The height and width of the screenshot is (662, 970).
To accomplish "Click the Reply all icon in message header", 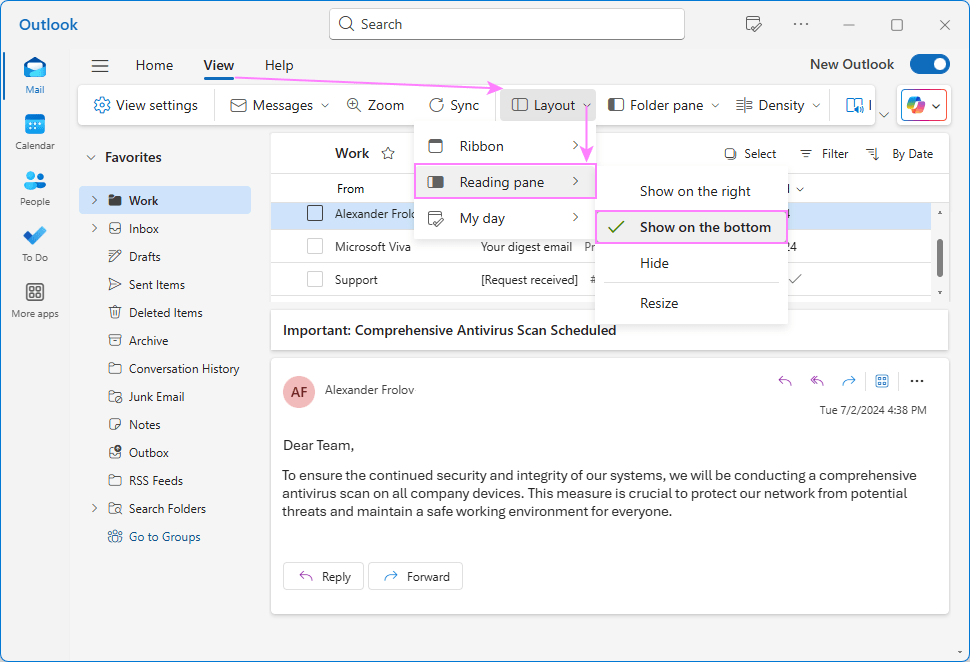I will point(817,381).
